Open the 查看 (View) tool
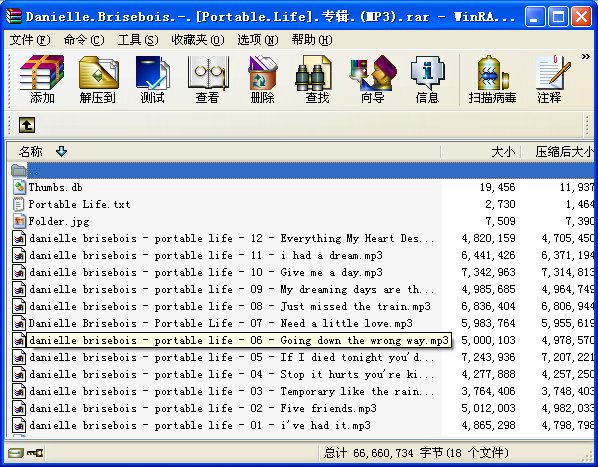Screen dimensions: 598x467 pyautogui.click(x=208, y=79)
